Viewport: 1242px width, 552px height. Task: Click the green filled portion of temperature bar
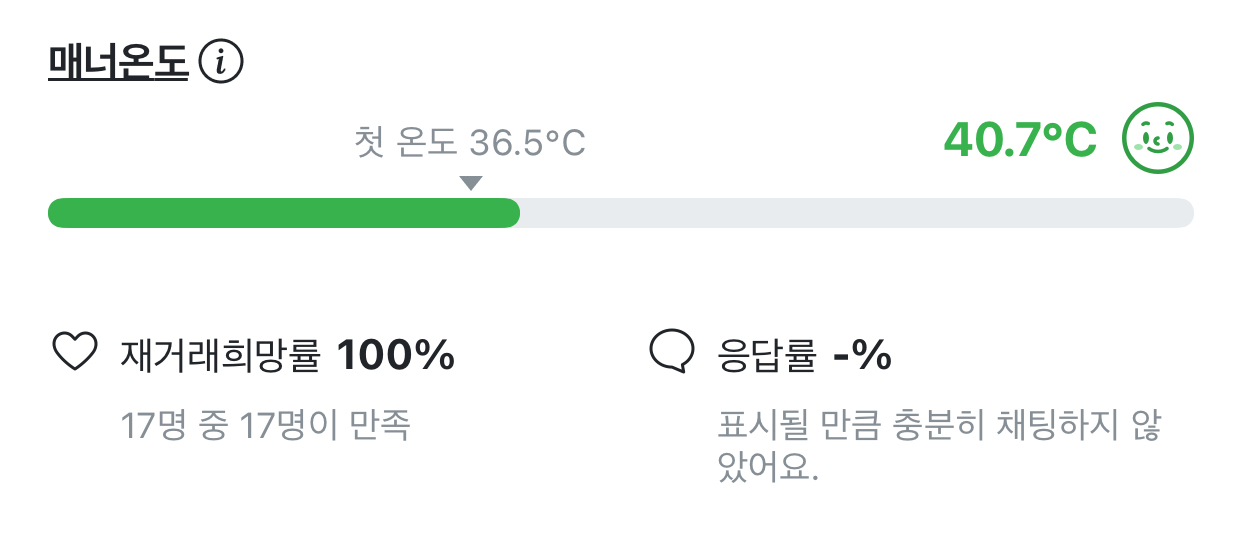[x=284, y=213]
